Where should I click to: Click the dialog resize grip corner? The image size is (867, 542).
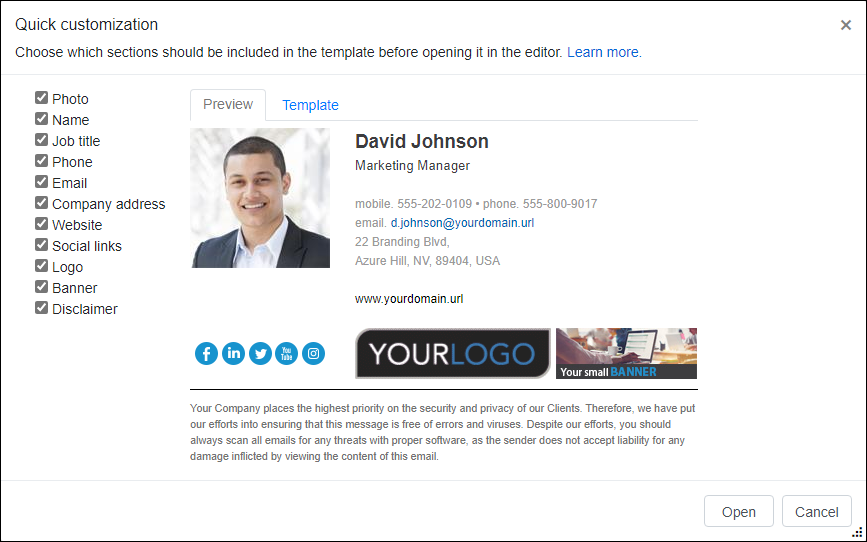pos(858,533)
